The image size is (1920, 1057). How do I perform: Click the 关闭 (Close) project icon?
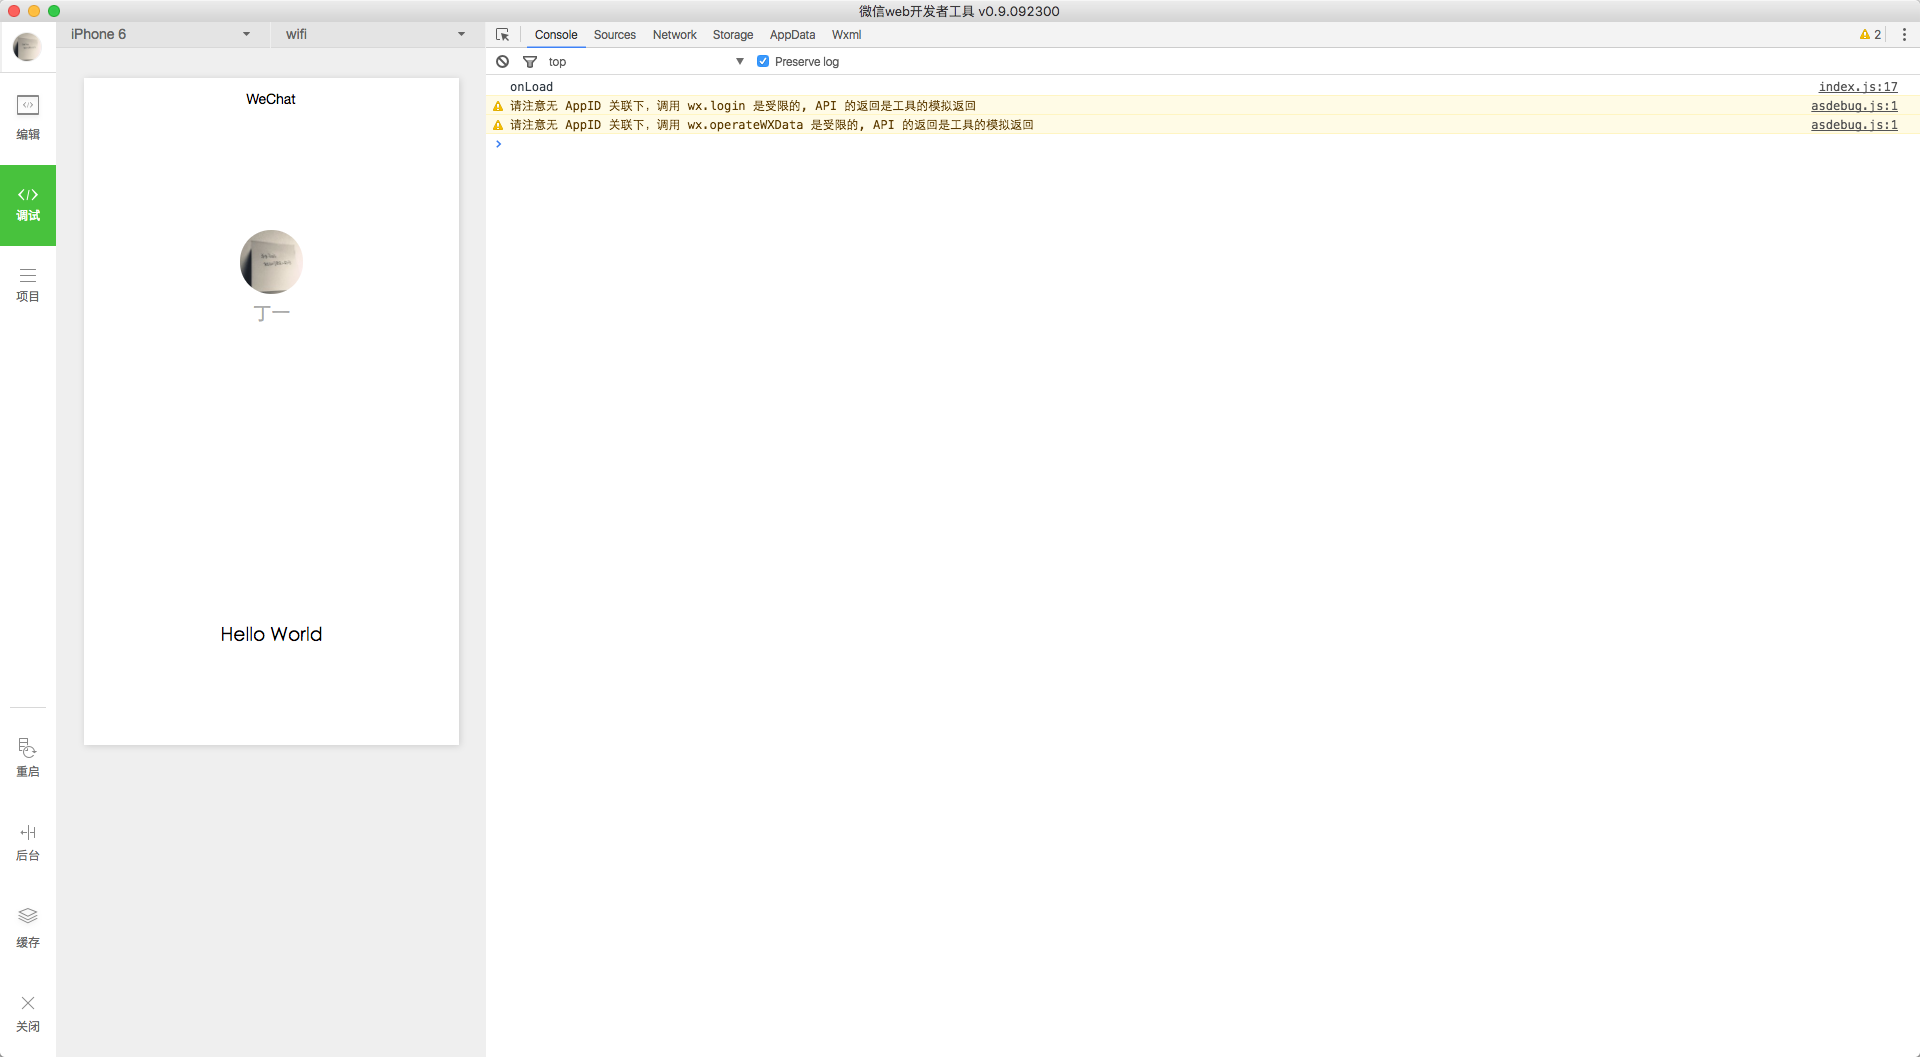[x=28, y=1012]
